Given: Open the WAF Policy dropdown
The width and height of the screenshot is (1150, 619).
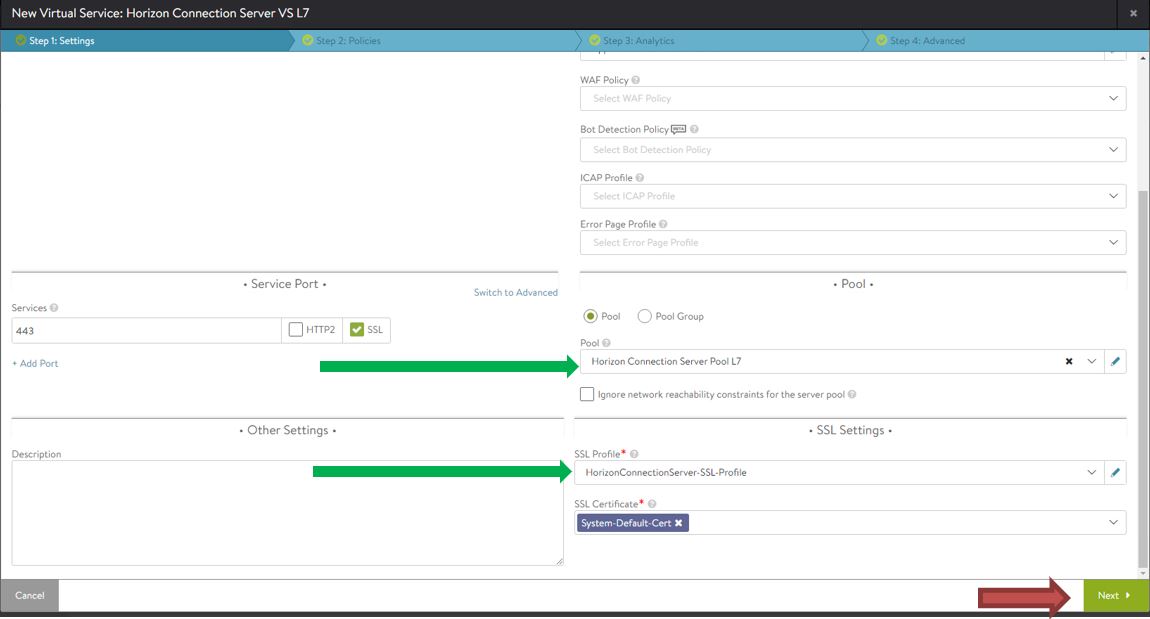Looking at the screenshot, I should (x=853, y=98).
